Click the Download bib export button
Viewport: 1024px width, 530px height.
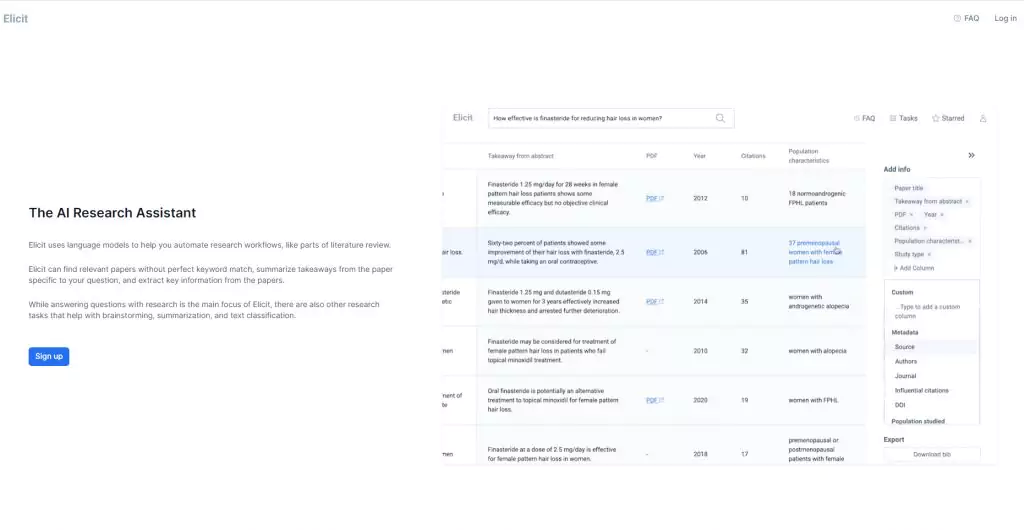(x=932, y=454)
